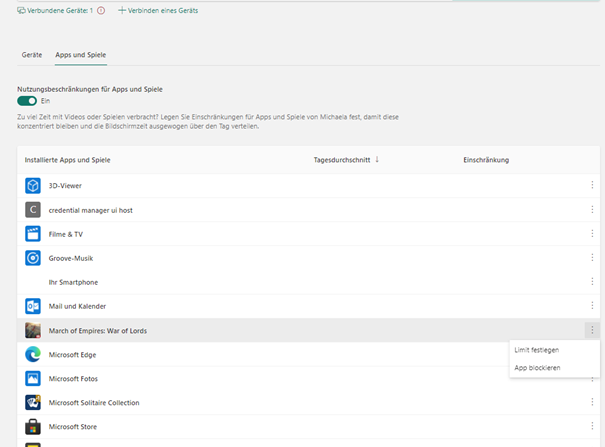Click Verbinden eines Geräts link
The height and width of the screenshot is (447, 605).
[x=158, y=10]
